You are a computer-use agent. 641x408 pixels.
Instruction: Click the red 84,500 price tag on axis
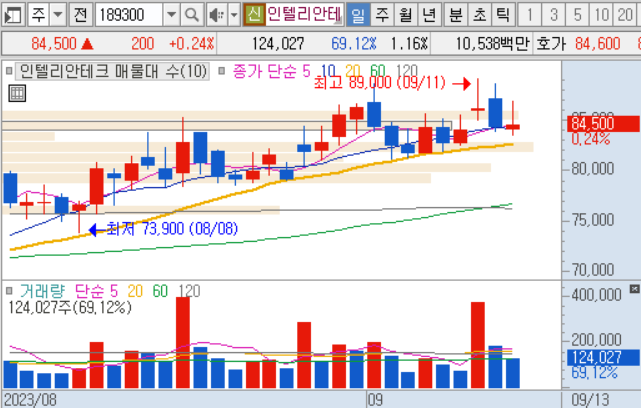(603, 123)
